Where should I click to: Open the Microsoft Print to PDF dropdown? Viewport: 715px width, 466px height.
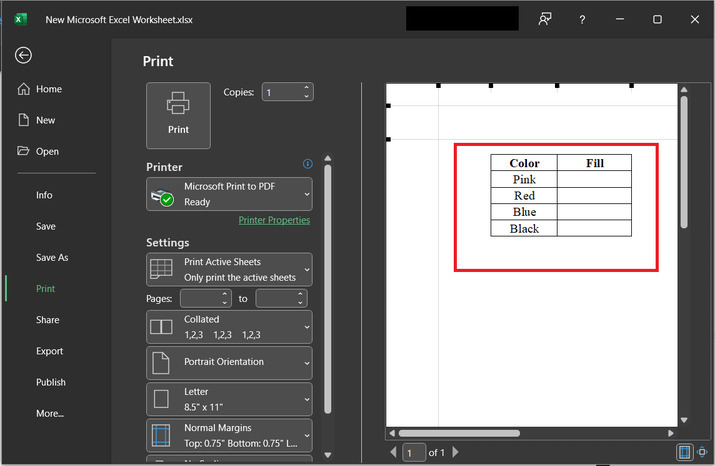pos(229,194)
